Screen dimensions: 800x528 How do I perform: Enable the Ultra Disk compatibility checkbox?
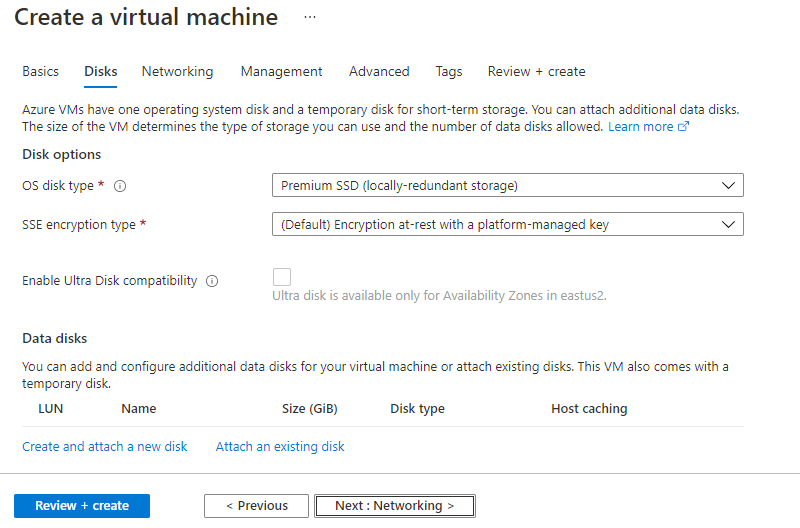coord(282,277)
